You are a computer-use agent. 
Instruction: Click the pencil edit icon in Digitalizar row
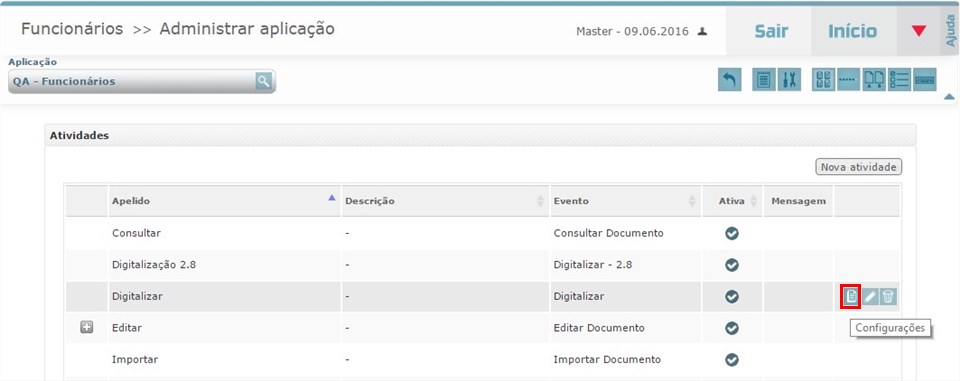pos(870,297)
